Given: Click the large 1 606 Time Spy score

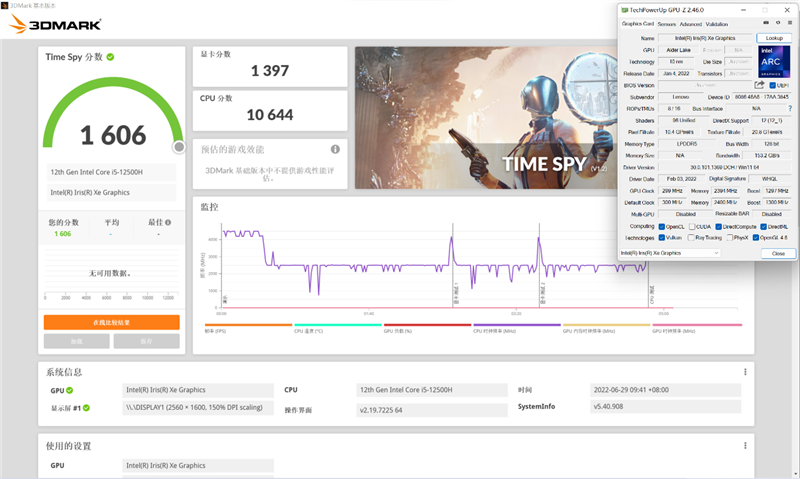Looking at the screenshot, I should pyautogui.click(x=113, y=135).
